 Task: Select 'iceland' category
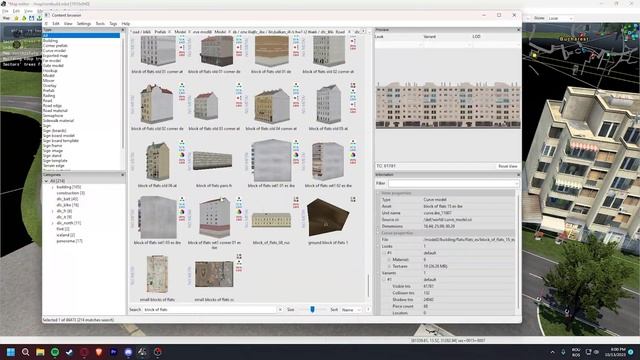65,235
